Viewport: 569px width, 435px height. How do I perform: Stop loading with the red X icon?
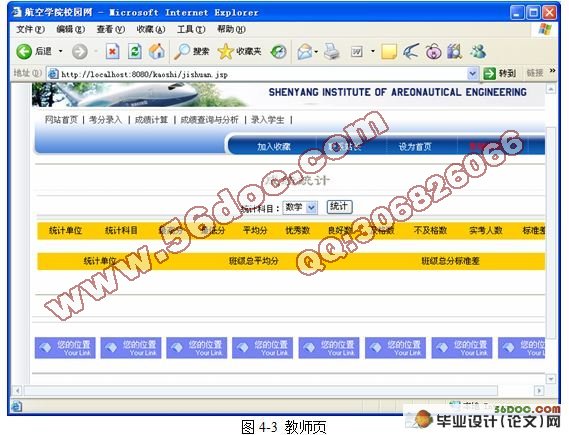(x=112, y=52)
